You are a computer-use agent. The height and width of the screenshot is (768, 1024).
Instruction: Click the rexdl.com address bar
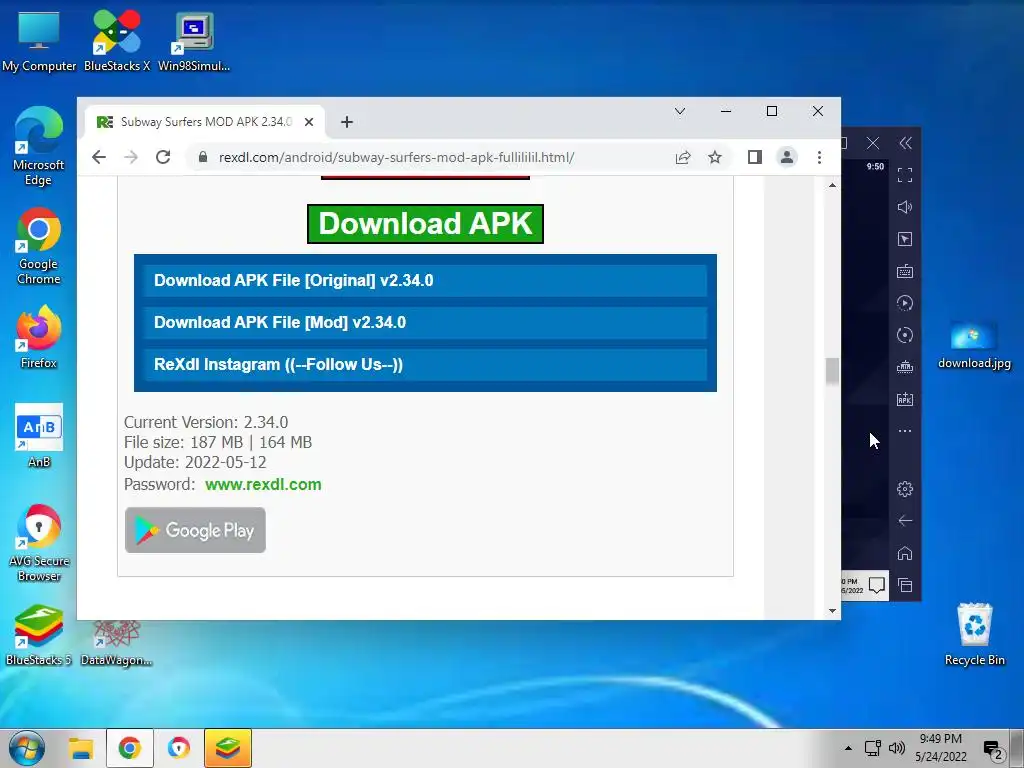pyautogui.click(x=396, y=157)
